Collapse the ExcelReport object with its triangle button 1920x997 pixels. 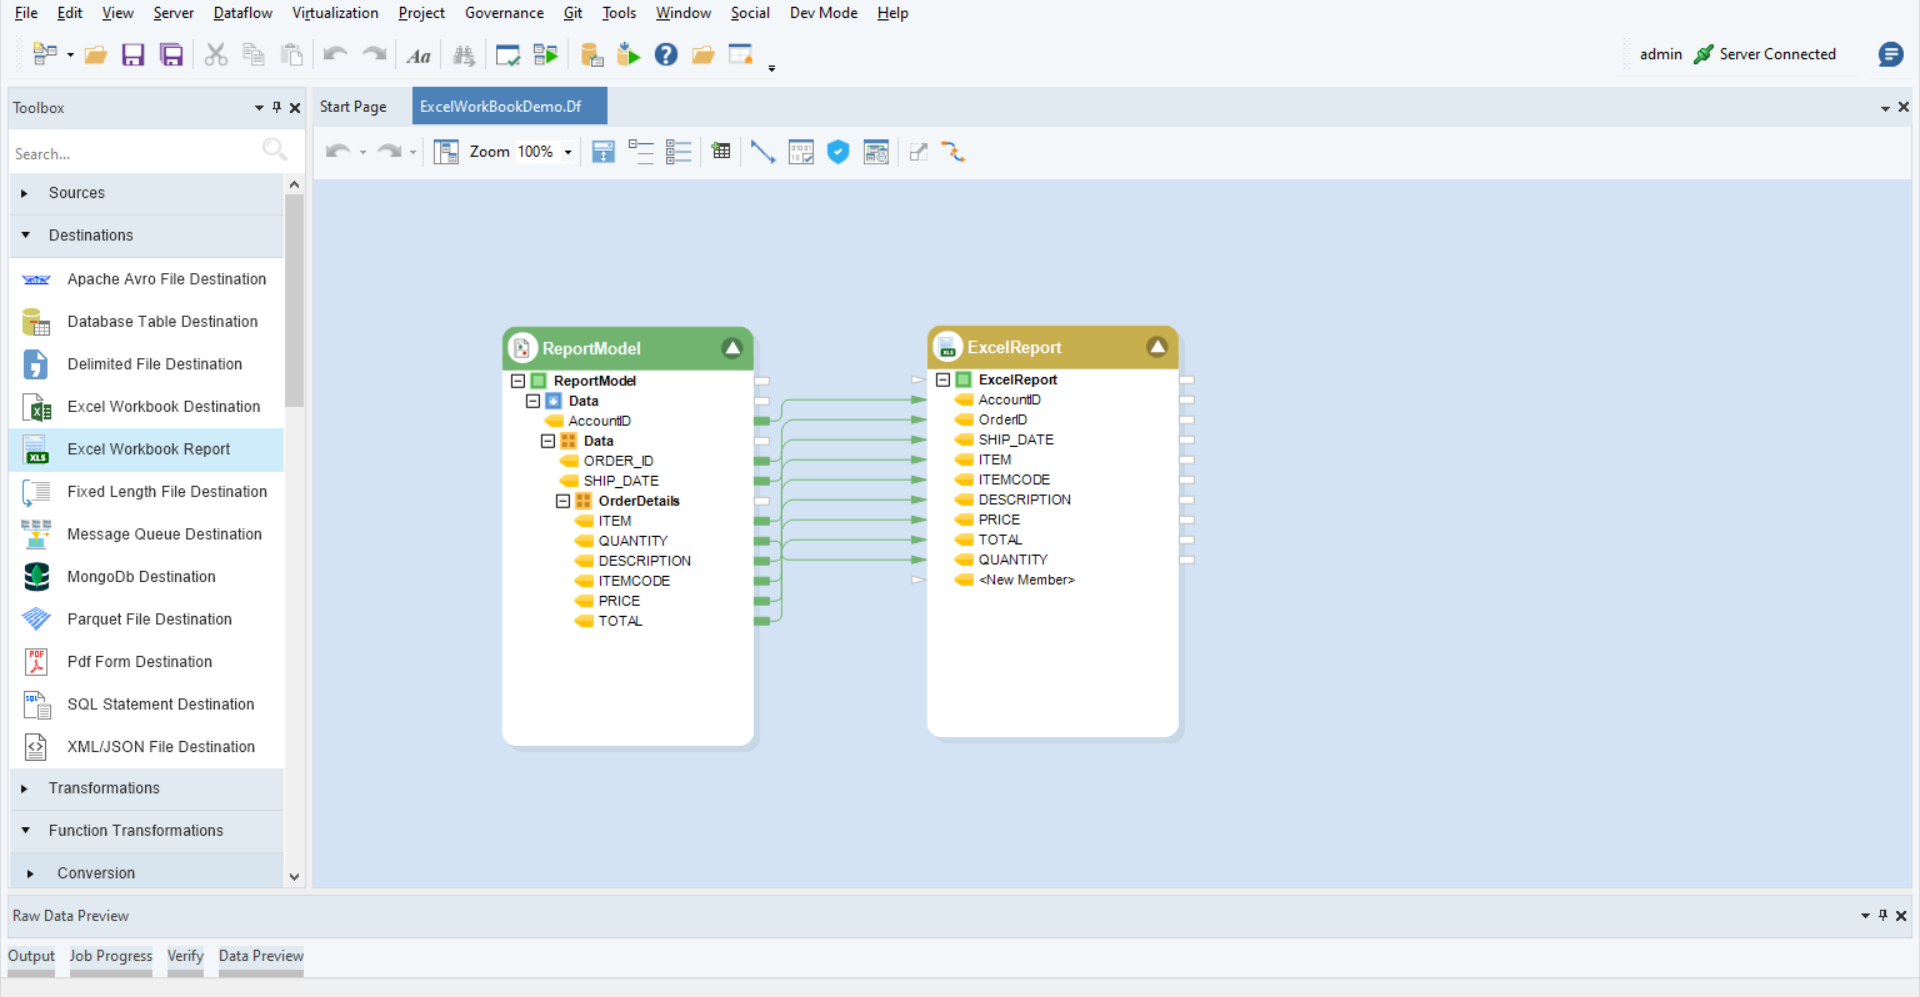[x=1157, y=347]
